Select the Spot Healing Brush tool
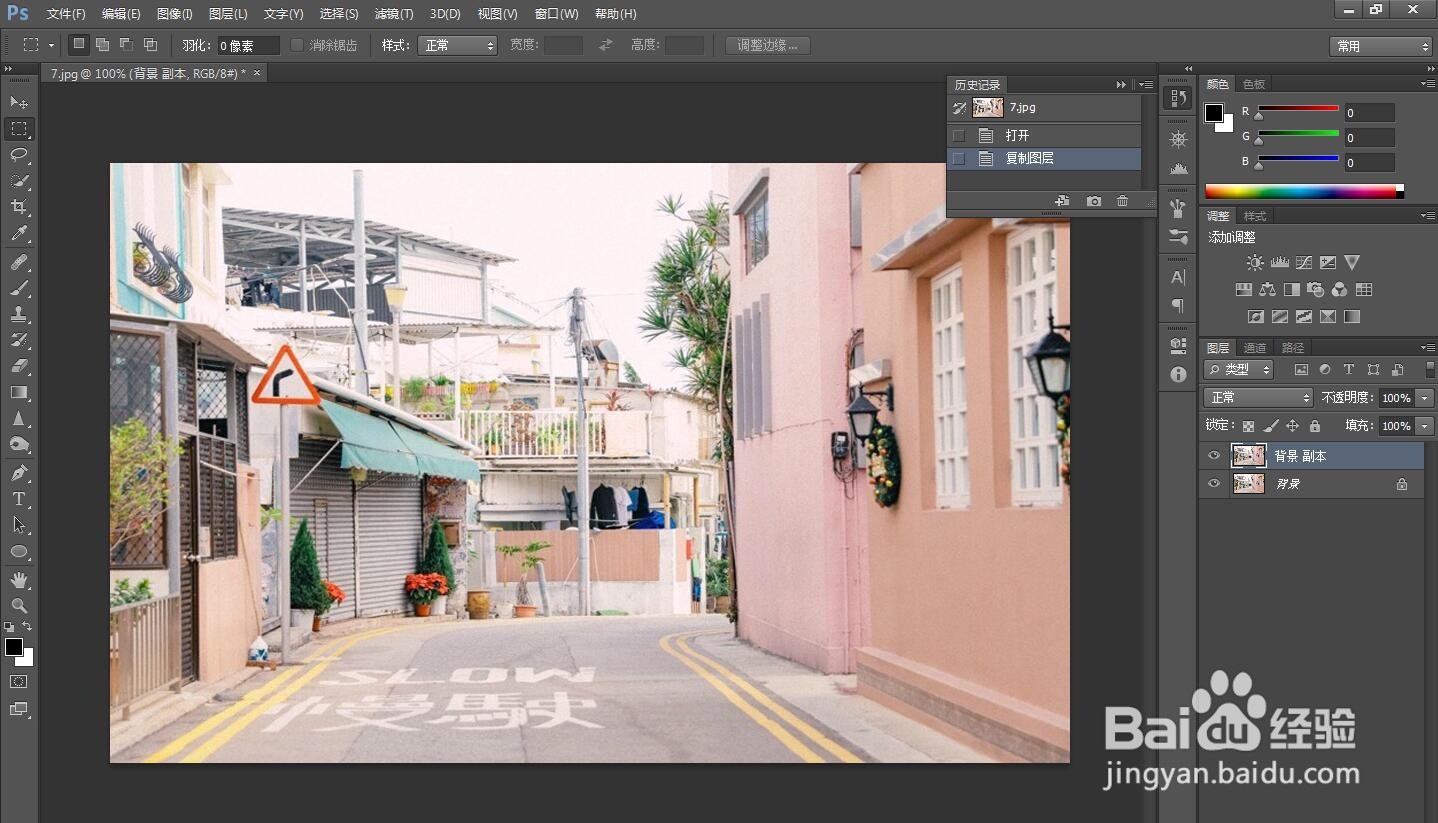 pyautogui.click(x=19, y=262)
